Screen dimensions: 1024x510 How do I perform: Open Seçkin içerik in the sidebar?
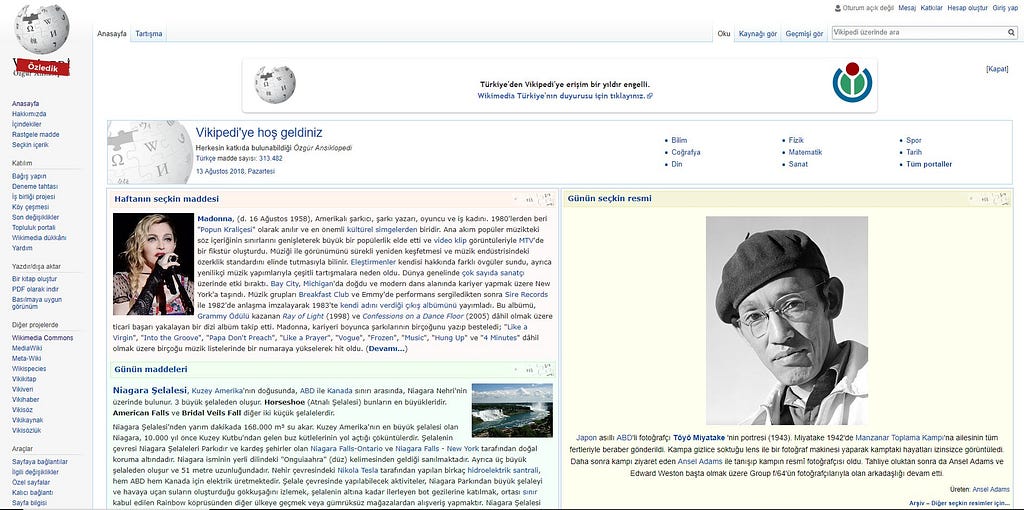[x=30, y=145]
